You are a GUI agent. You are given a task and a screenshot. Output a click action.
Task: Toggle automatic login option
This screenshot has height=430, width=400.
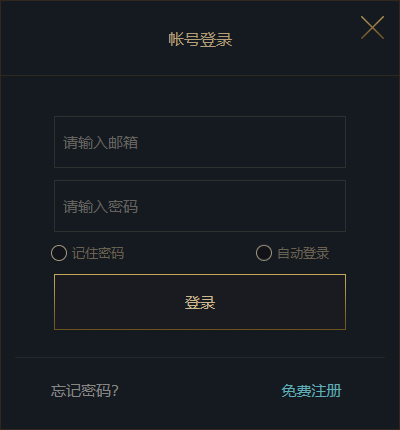tap(264, 253)
